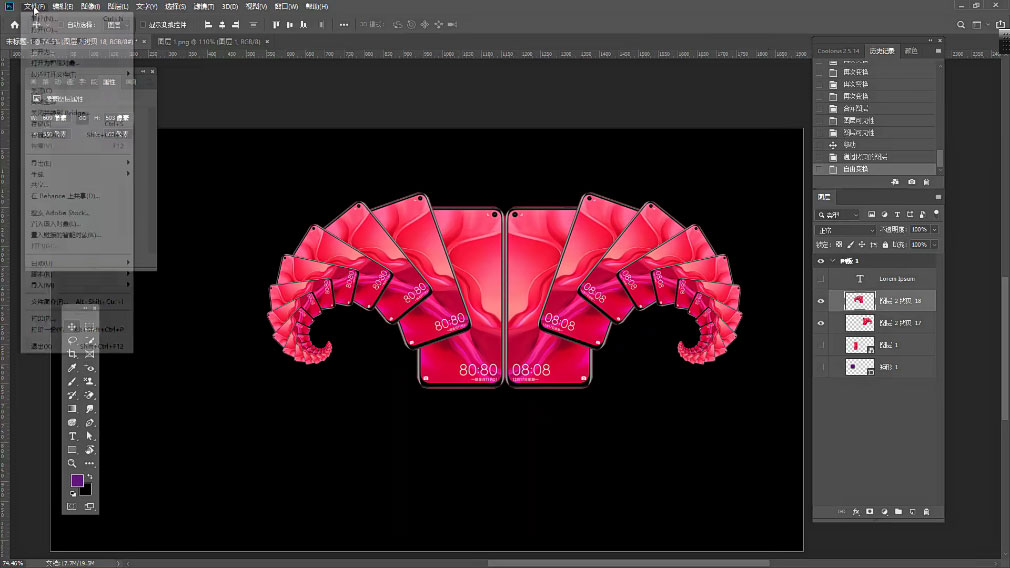Open the auto-select 图层 dropdown

click(x=115, y=25)
